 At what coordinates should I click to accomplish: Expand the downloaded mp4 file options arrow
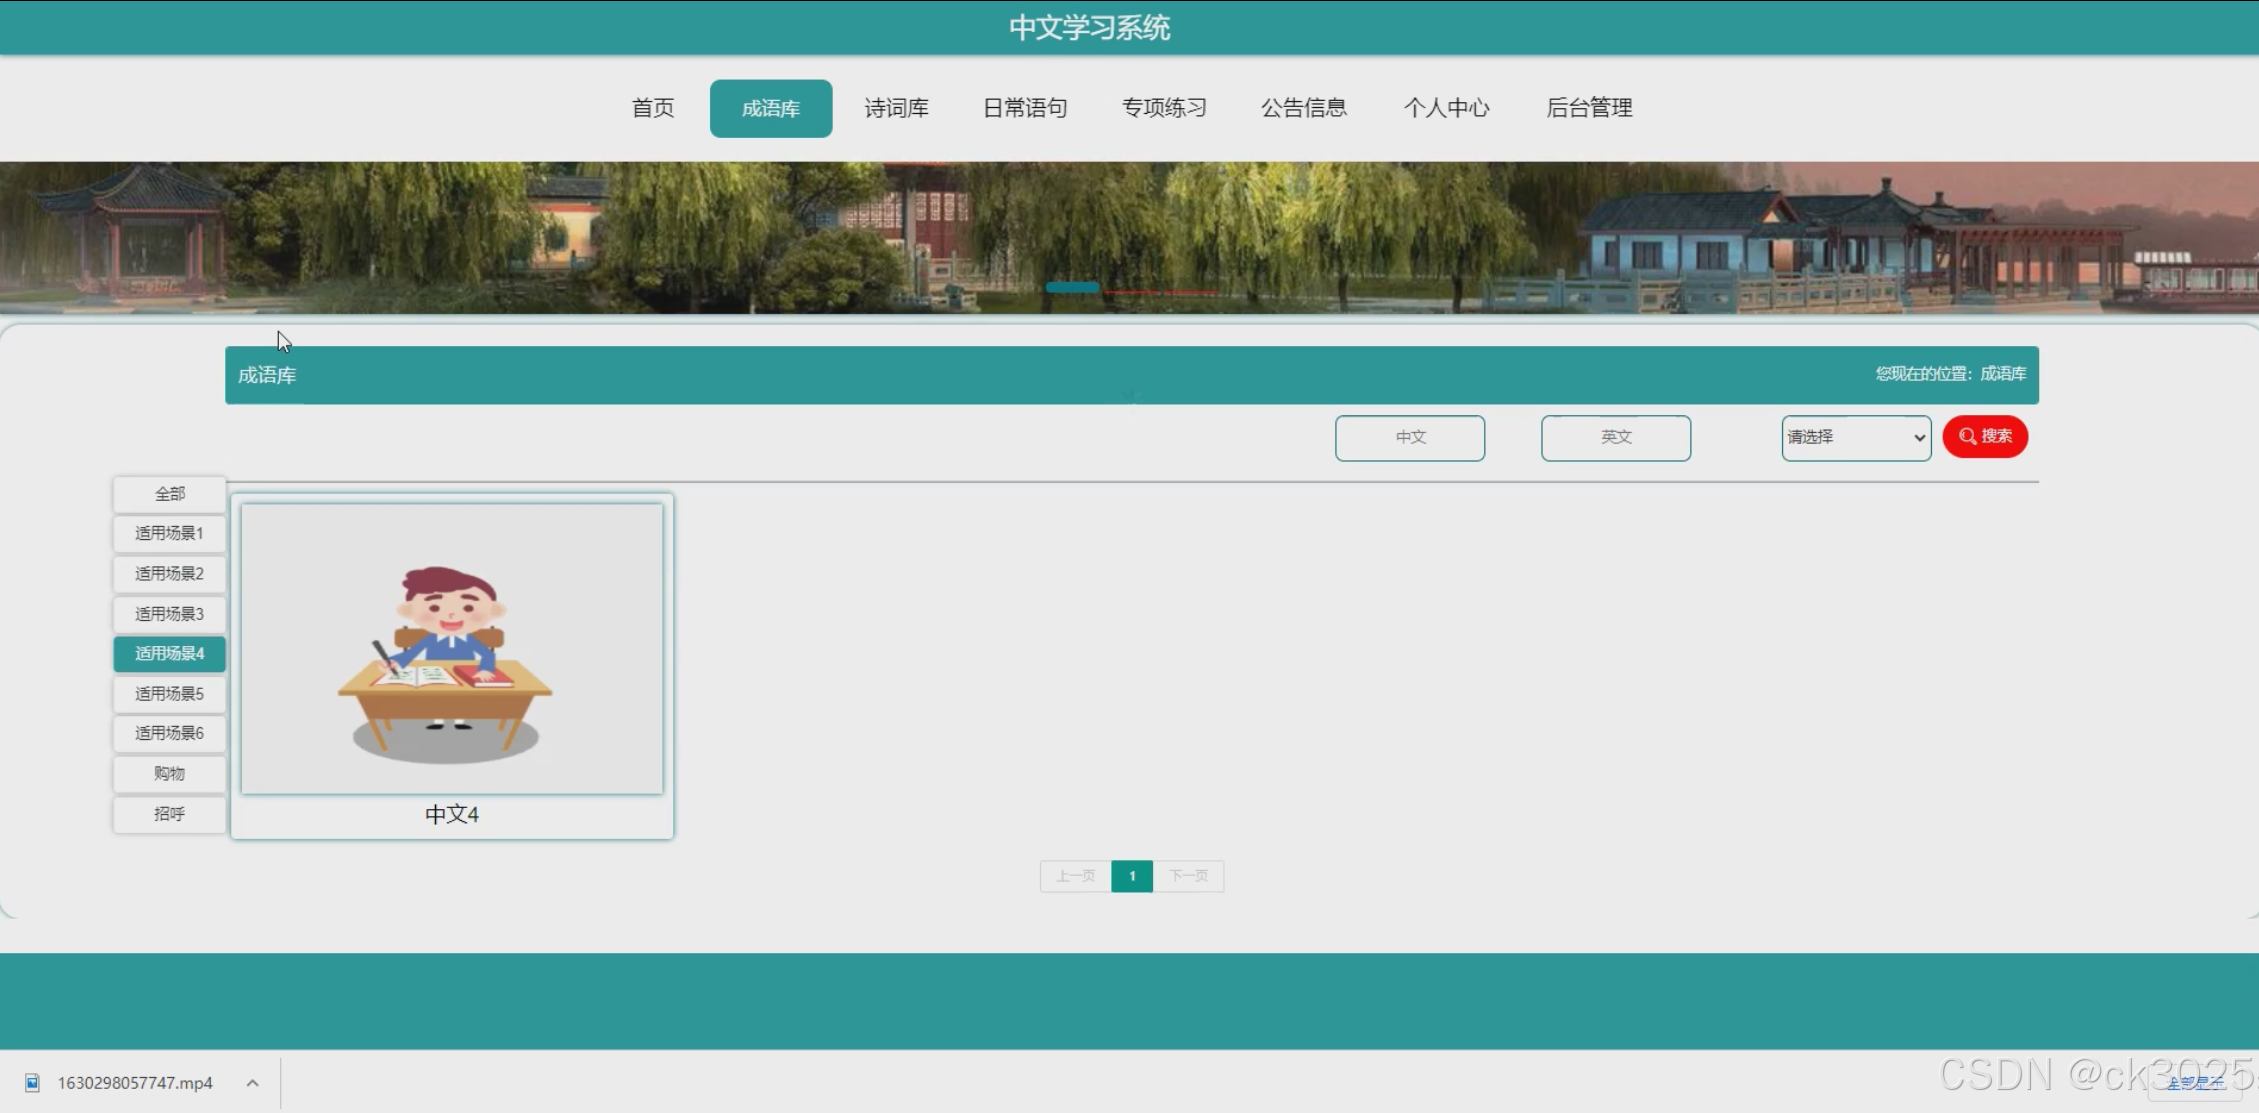click(x=253, y=1083)
